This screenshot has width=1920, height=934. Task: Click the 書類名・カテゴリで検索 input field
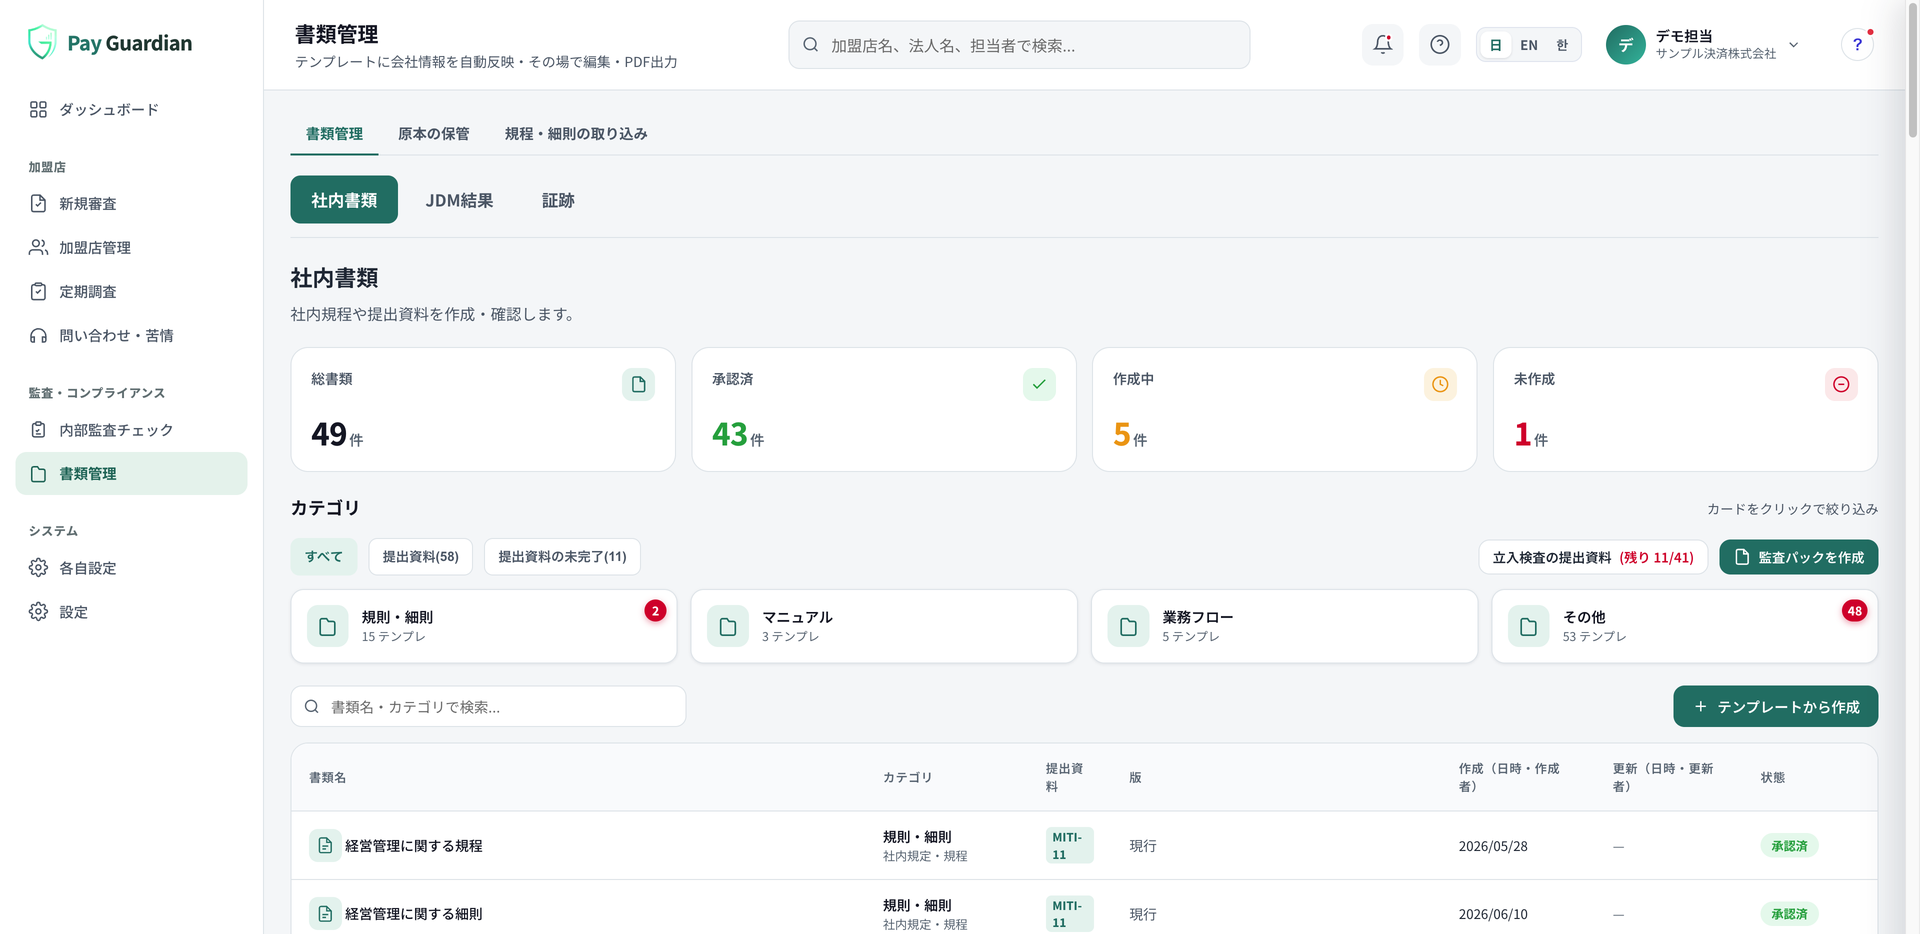pos(488,706)
